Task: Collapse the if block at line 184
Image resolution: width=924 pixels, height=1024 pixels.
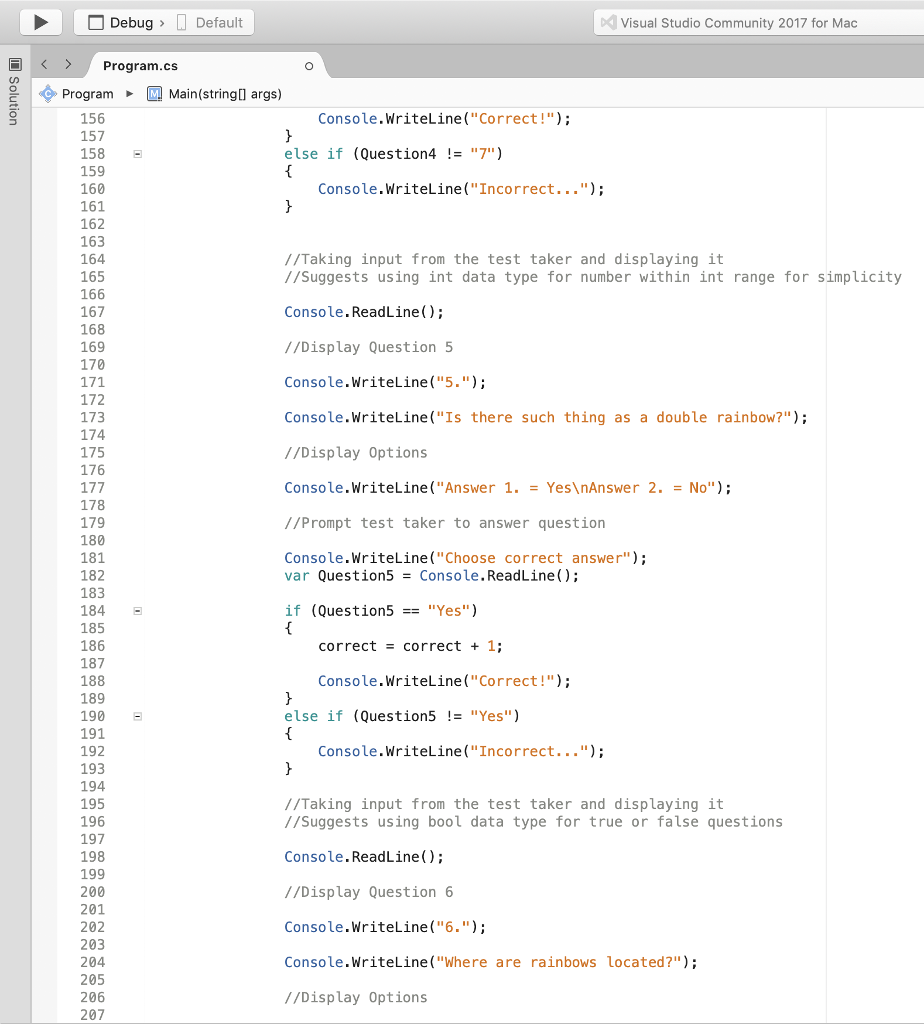Action: (x=137, y=610)
